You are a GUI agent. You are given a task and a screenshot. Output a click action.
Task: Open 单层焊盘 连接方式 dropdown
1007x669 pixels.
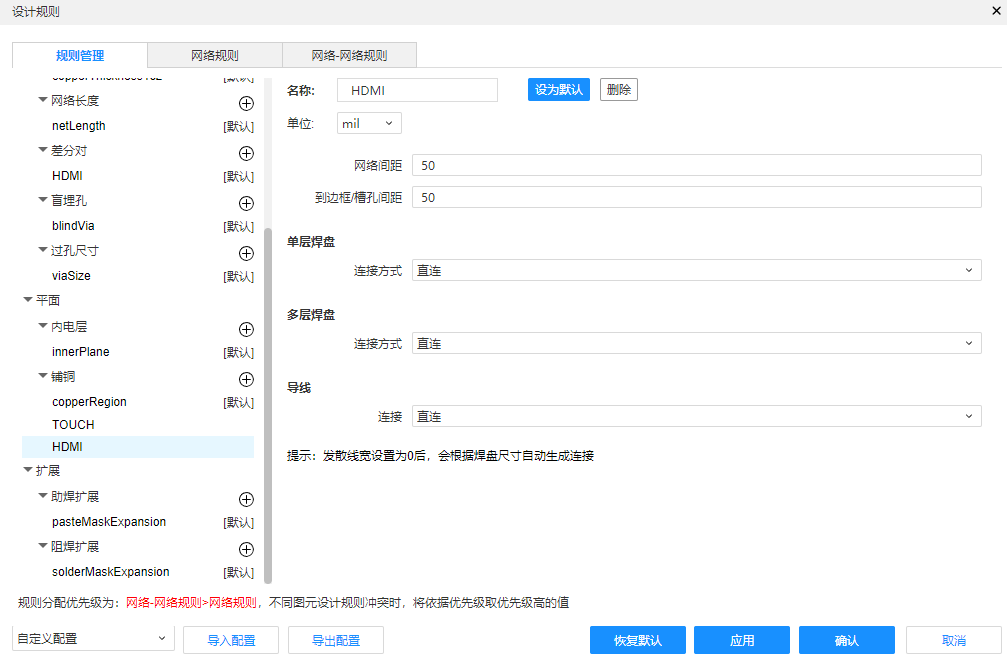pos(697,270)
